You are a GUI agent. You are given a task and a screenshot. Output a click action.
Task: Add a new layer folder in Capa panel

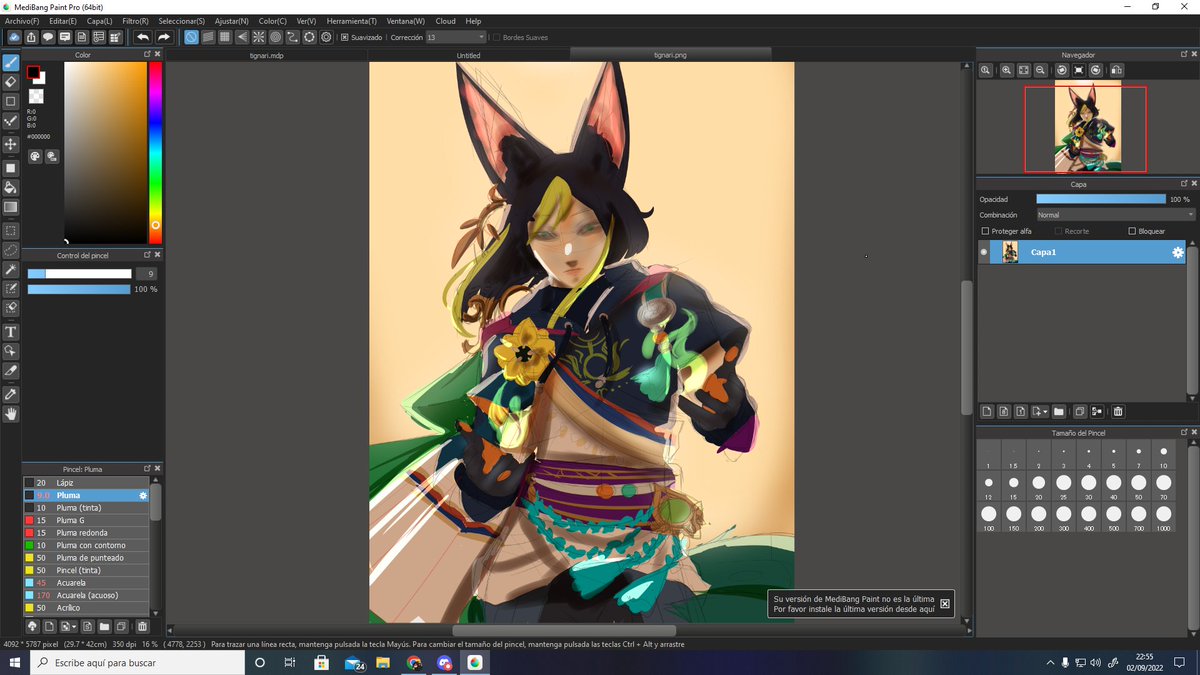point(1058,411)
